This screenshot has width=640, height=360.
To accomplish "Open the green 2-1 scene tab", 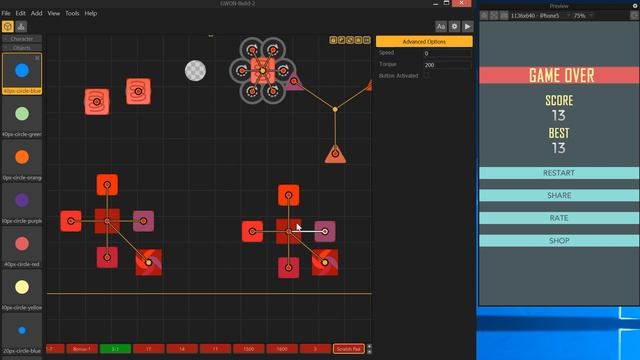I will tap(115, 349).
